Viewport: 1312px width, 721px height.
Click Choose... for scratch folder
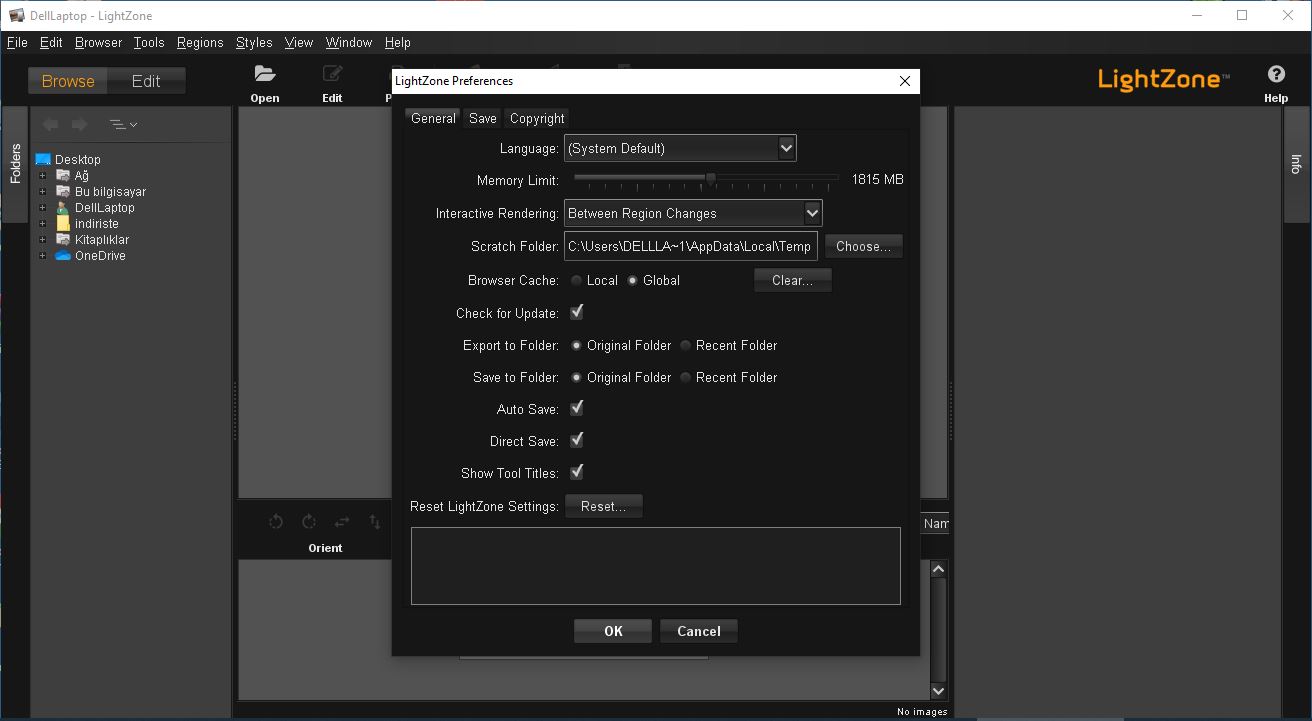click(864, 246)
